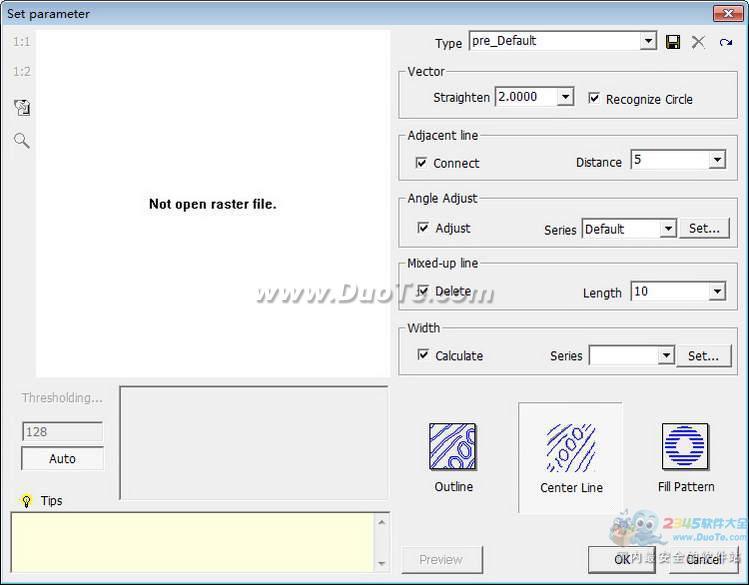The image size is (749, 585).
Task: Click the save type floppy disk icon
Action: pyautogui.click(x=673, y=42)
